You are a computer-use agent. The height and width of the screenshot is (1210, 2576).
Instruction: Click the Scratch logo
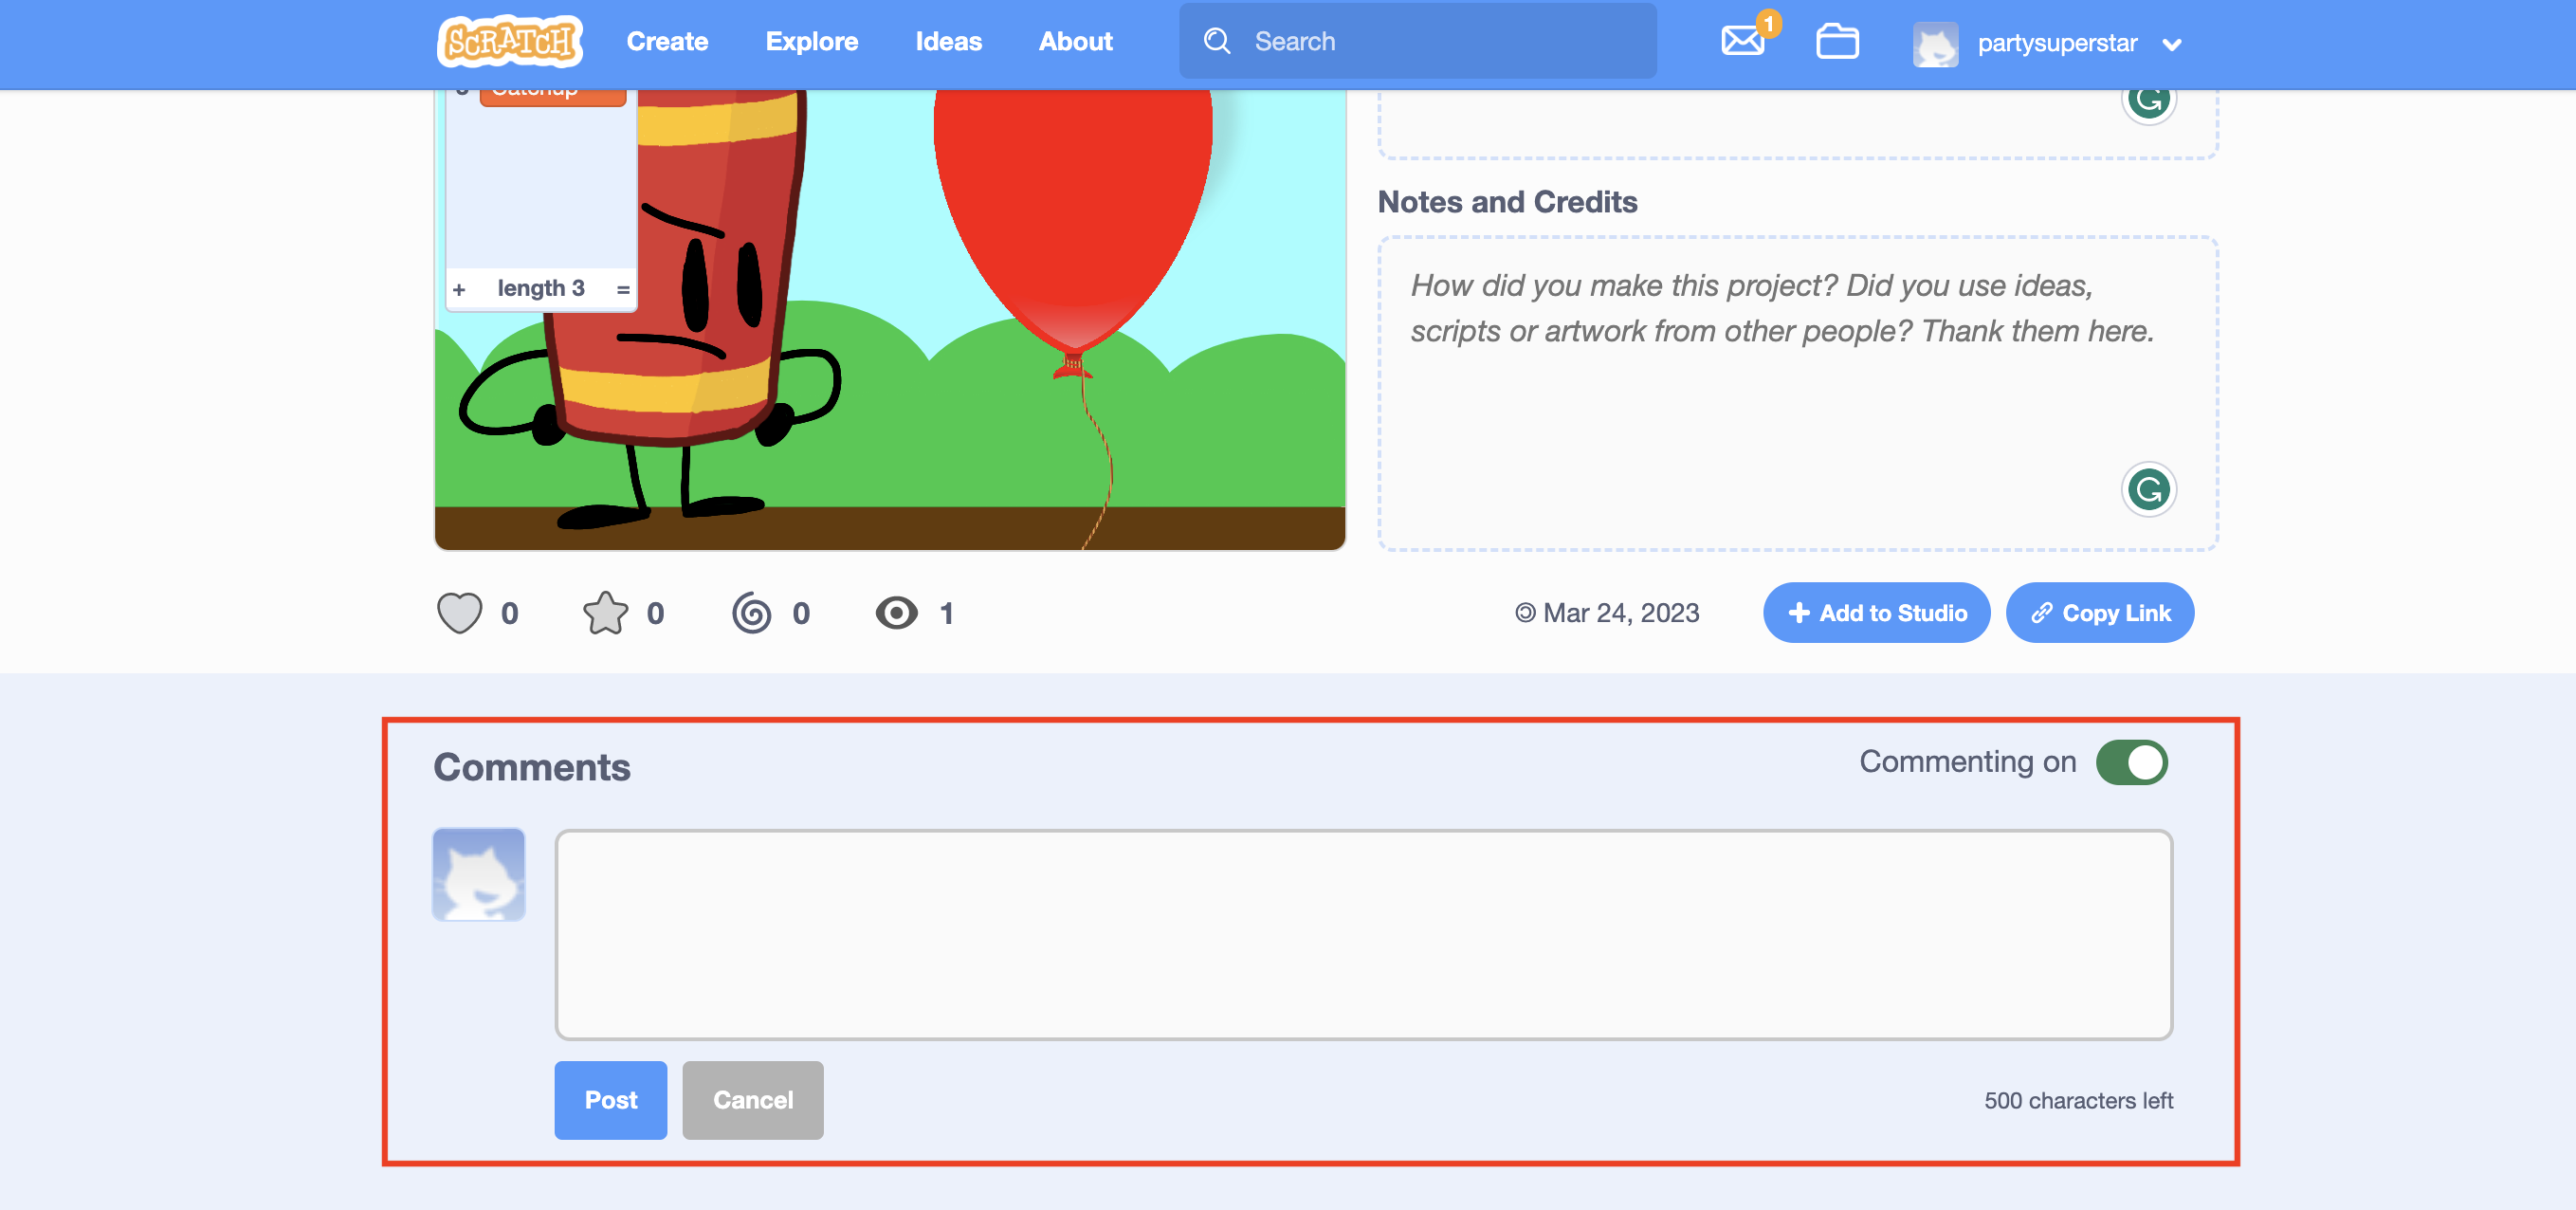click(509, 42)
